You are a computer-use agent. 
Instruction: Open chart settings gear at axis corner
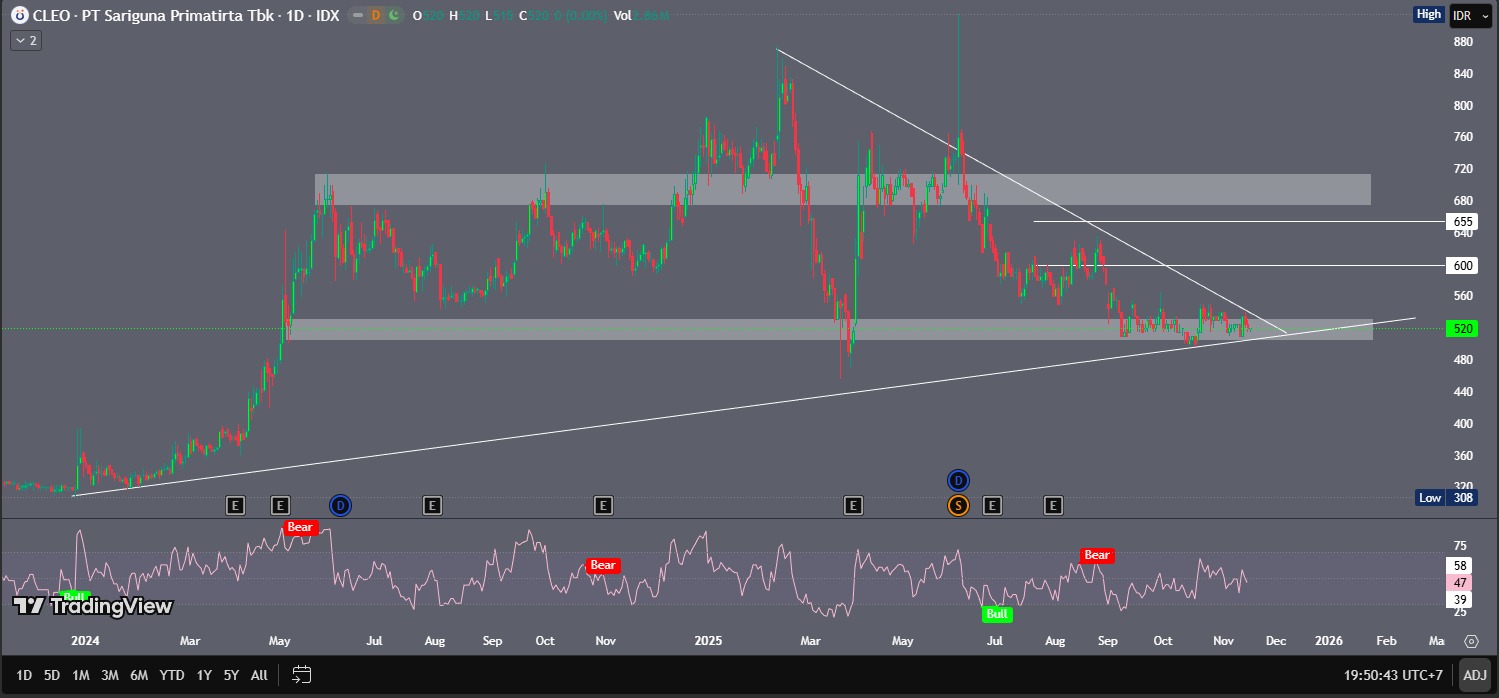pos(1471,641)
